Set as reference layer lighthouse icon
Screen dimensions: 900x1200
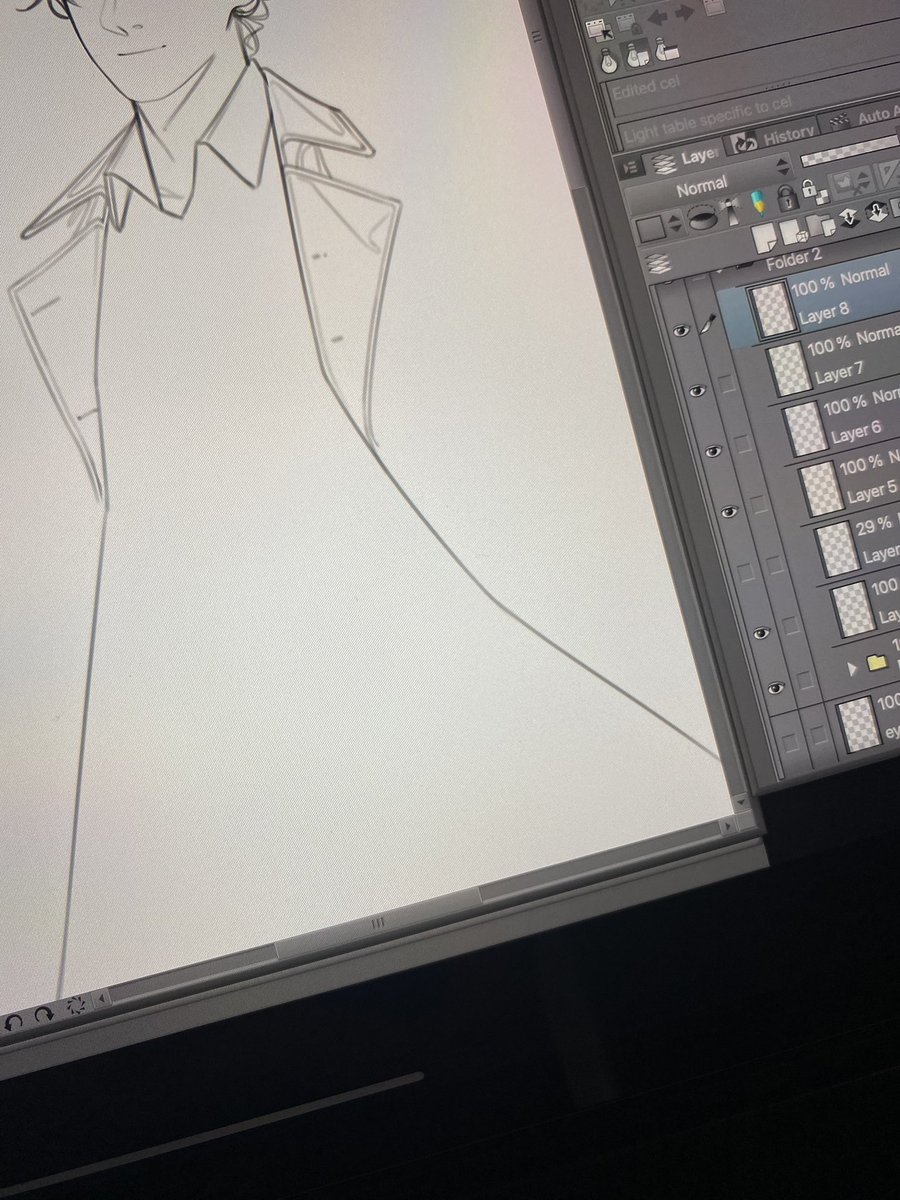pyautogui.click(x=731, y=211)
